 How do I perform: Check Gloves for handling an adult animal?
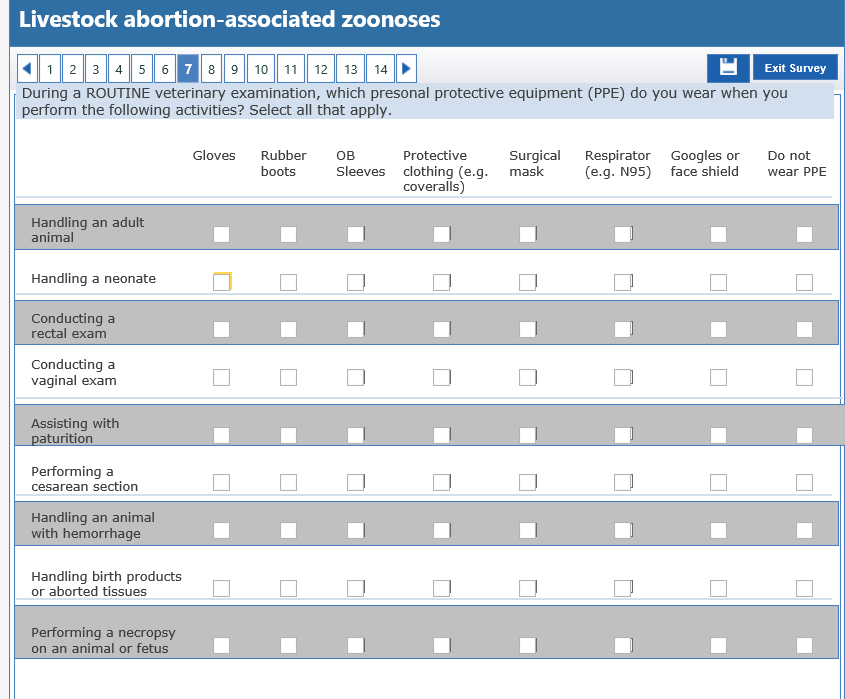[x=221, y=234]
